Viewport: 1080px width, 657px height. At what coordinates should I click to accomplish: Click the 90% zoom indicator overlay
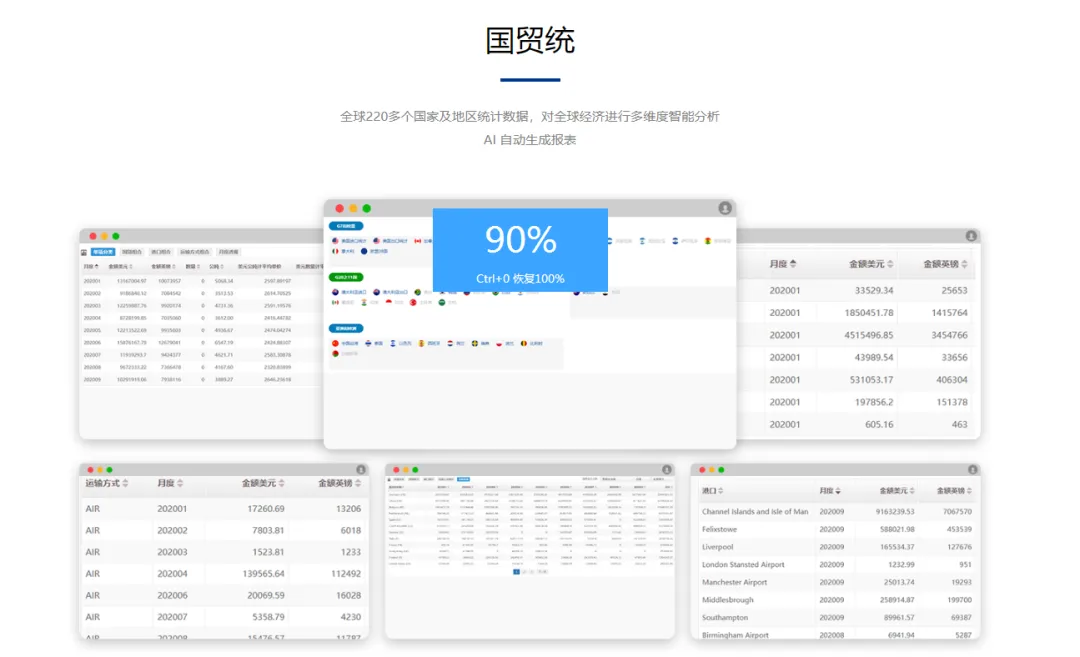[x=520, y=250]
